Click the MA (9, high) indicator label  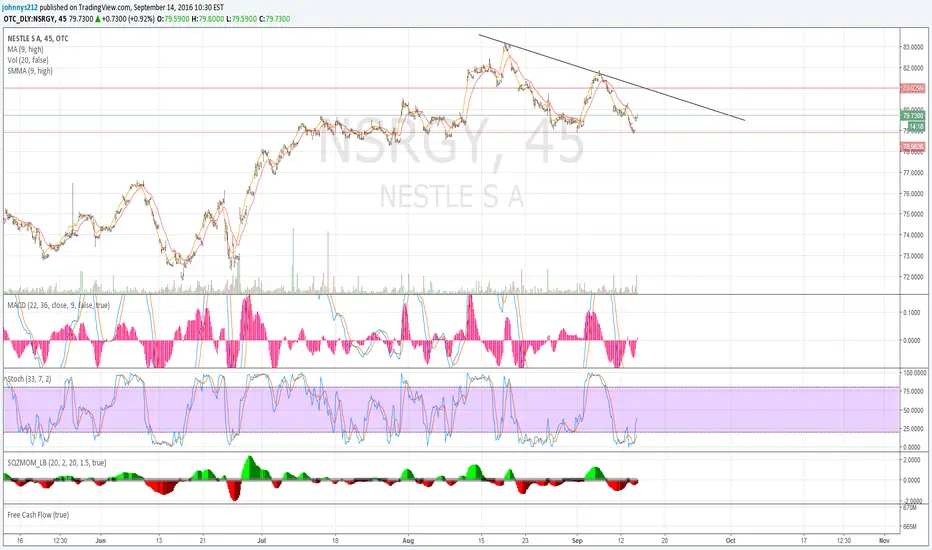[26, 49]
